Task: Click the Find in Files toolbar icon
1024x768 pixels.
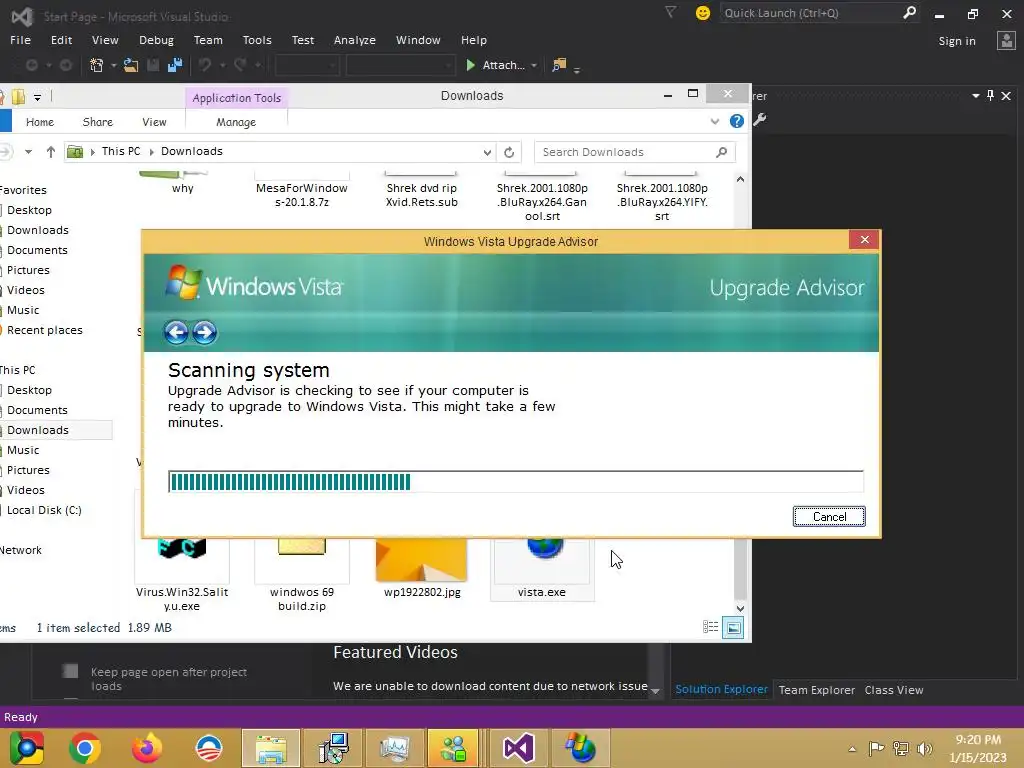Action: click(559, 65)
